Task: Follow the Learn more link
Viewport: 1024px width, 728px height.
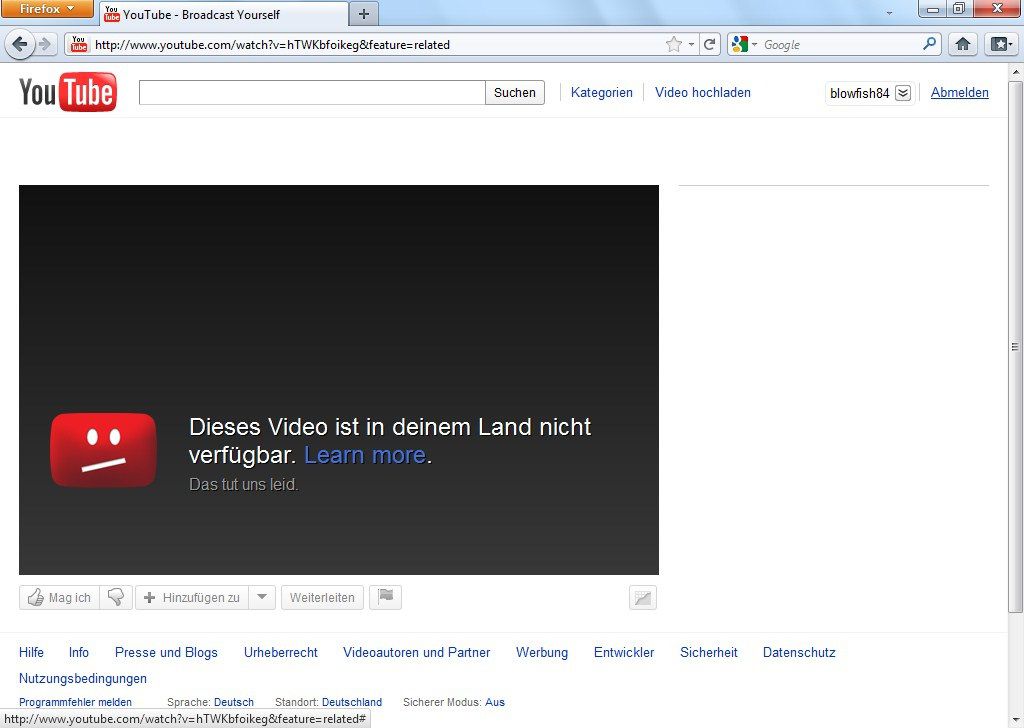Action: click(364, 455)
